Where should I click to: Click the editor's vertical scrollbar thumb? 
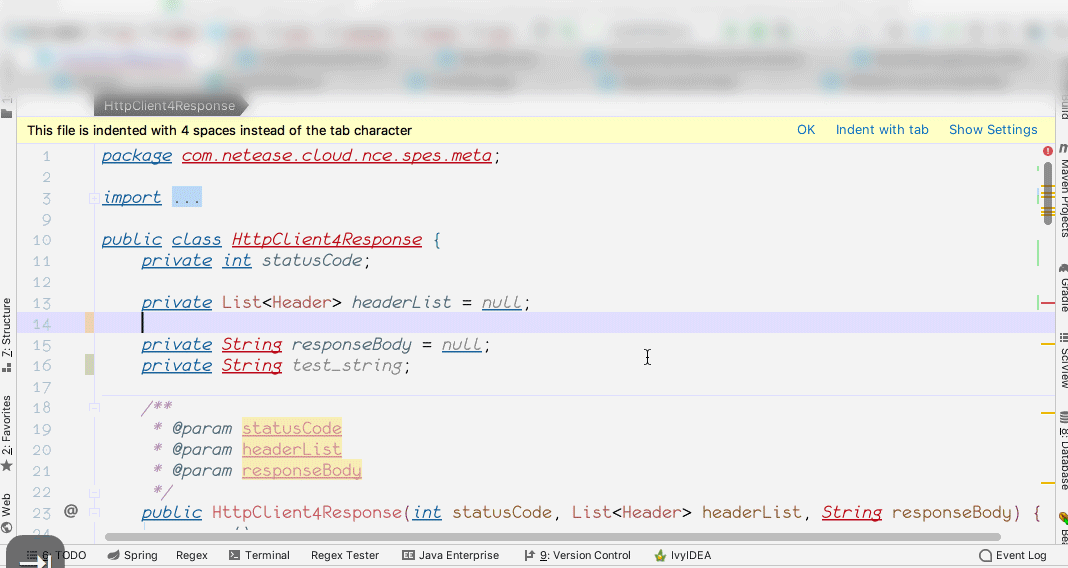tap(1048, 193)
